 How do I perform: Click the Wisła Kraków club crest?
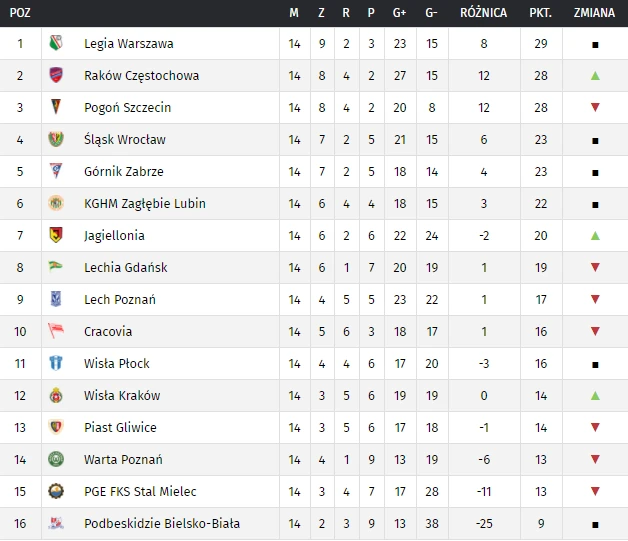point(56,396)
